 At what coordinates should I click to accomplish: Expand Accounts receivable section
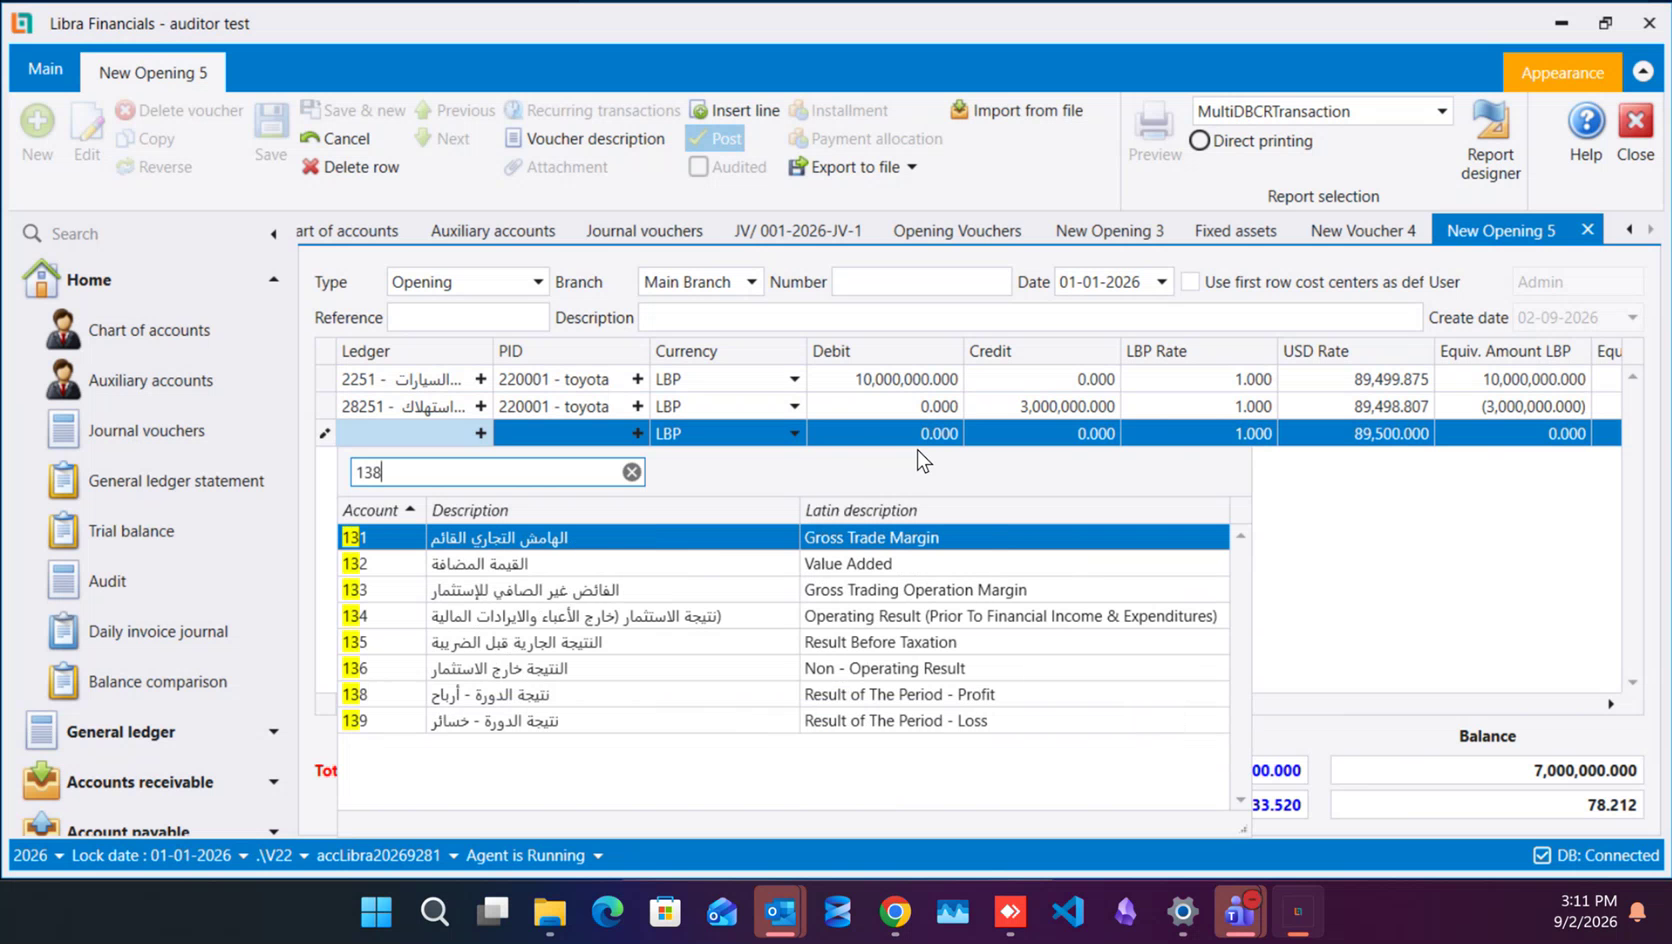point(273,782)
